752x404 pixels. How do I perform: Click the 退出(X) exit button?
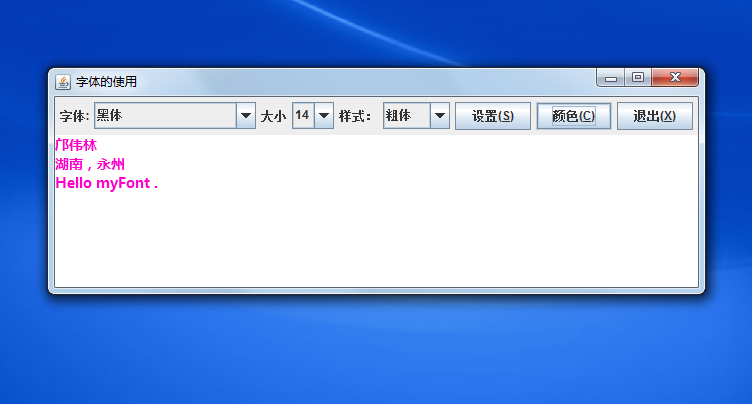(x=655, y=116)
